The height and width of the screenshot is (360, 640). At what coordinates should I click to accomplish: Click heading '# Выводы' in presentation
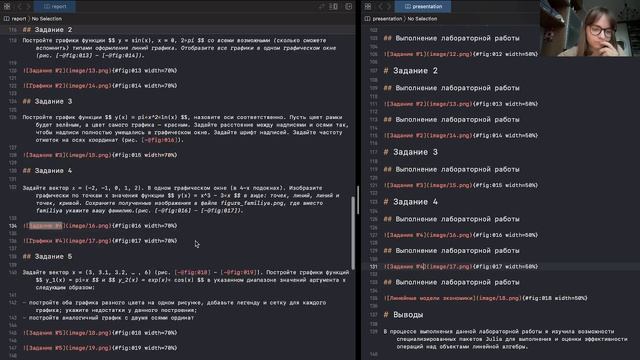point(403,315)
